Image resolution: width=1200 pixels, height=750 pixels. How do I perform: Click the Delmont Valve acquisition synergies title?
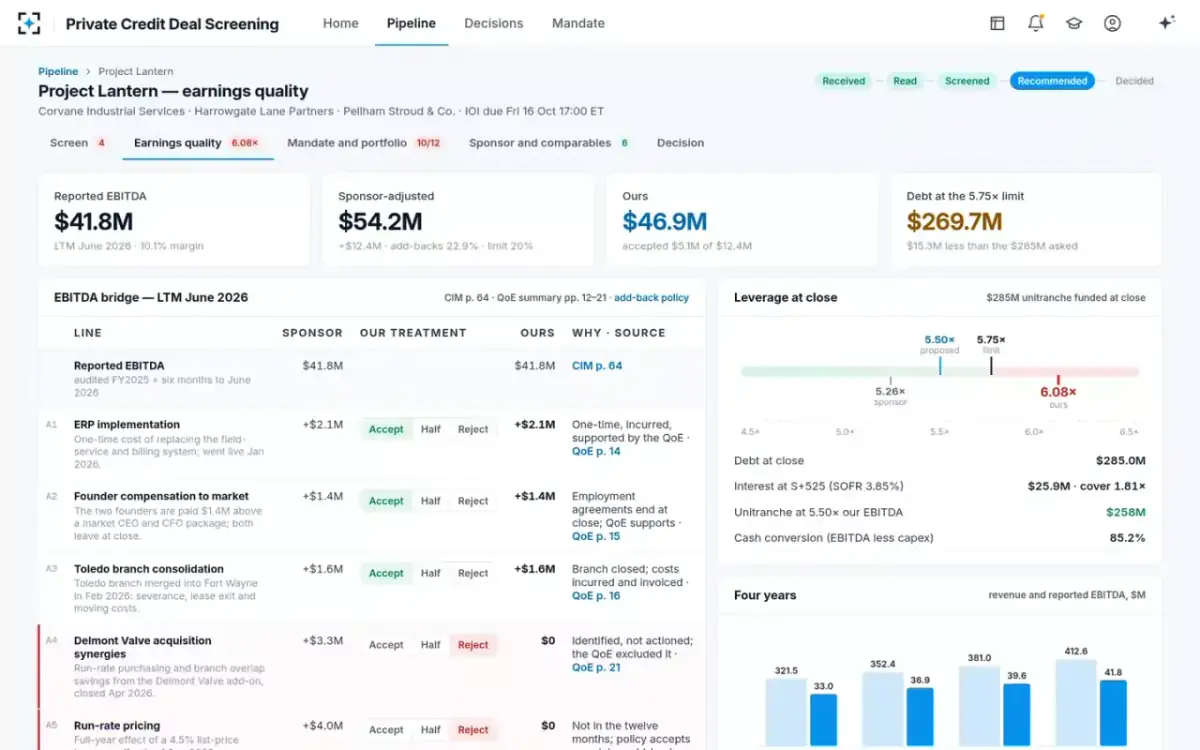coord(143,647)
